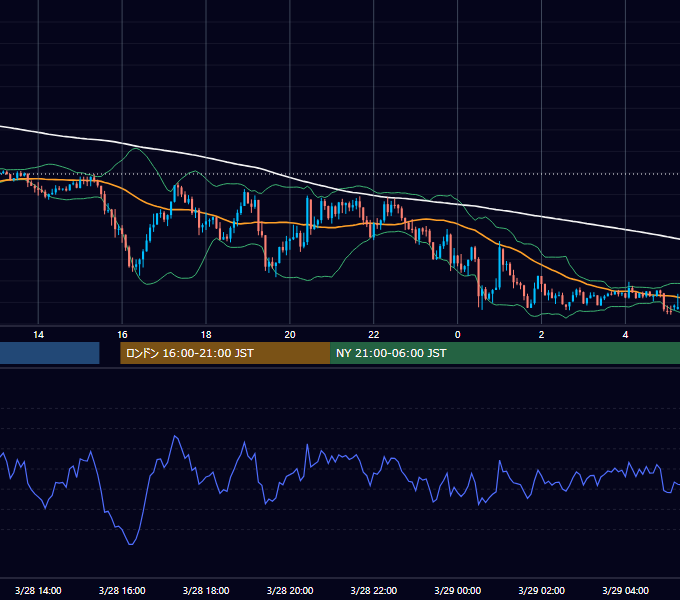Click the 3/29 02:00 time label

(541, 590)
